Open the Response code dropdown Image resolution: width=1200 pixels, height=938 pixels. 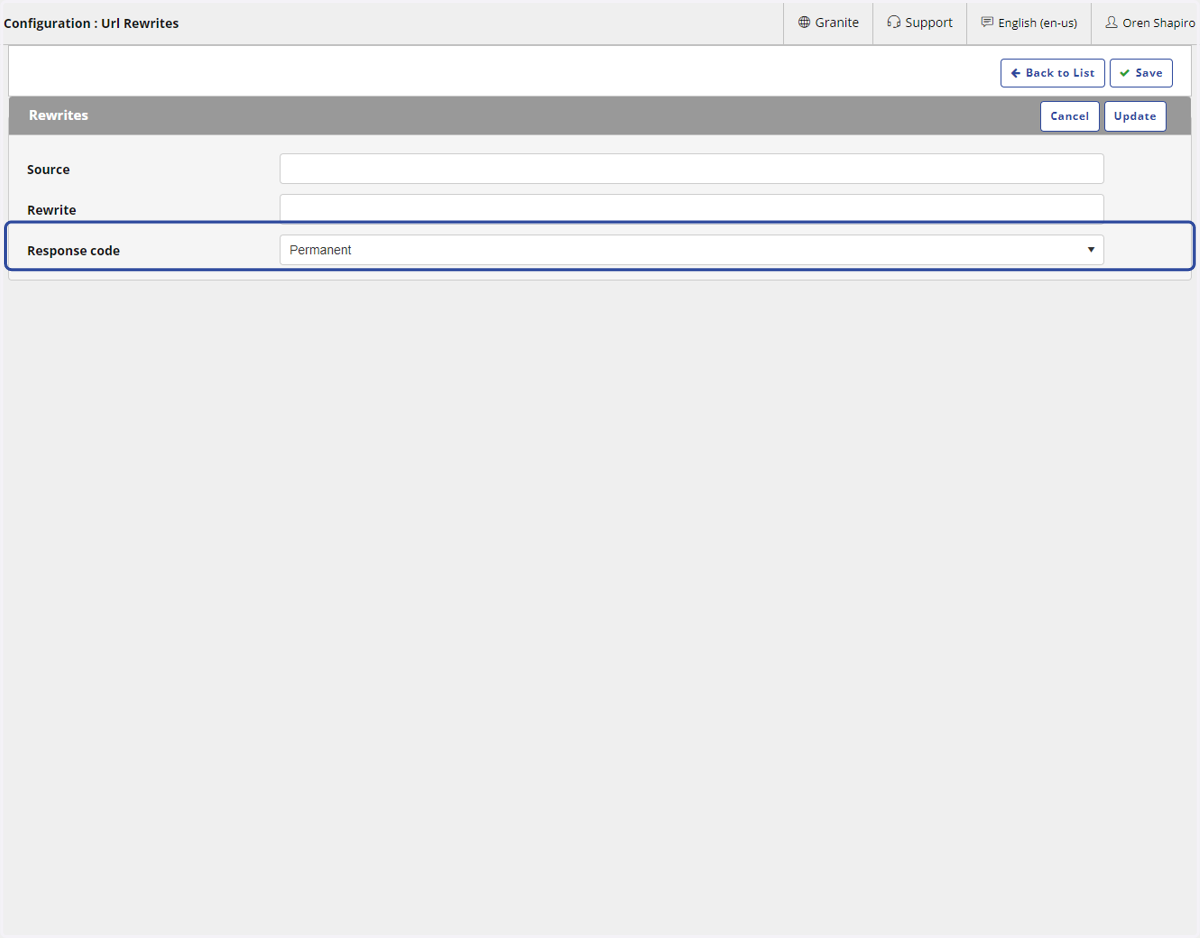click(x=692, y=250)
